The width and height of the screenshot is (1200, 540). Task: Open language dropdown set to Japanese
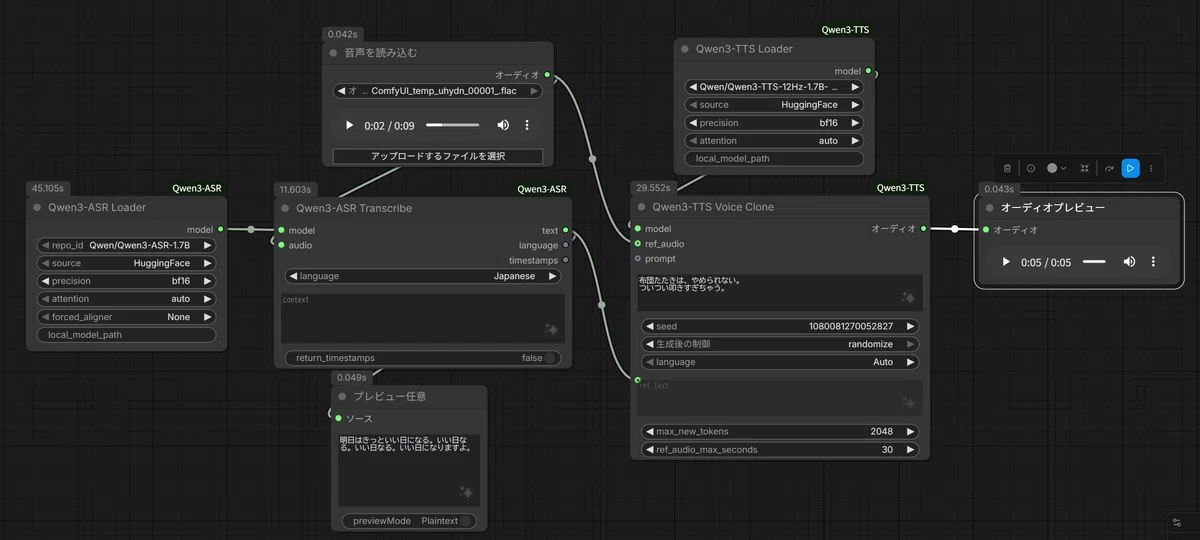tap(423, 276)
